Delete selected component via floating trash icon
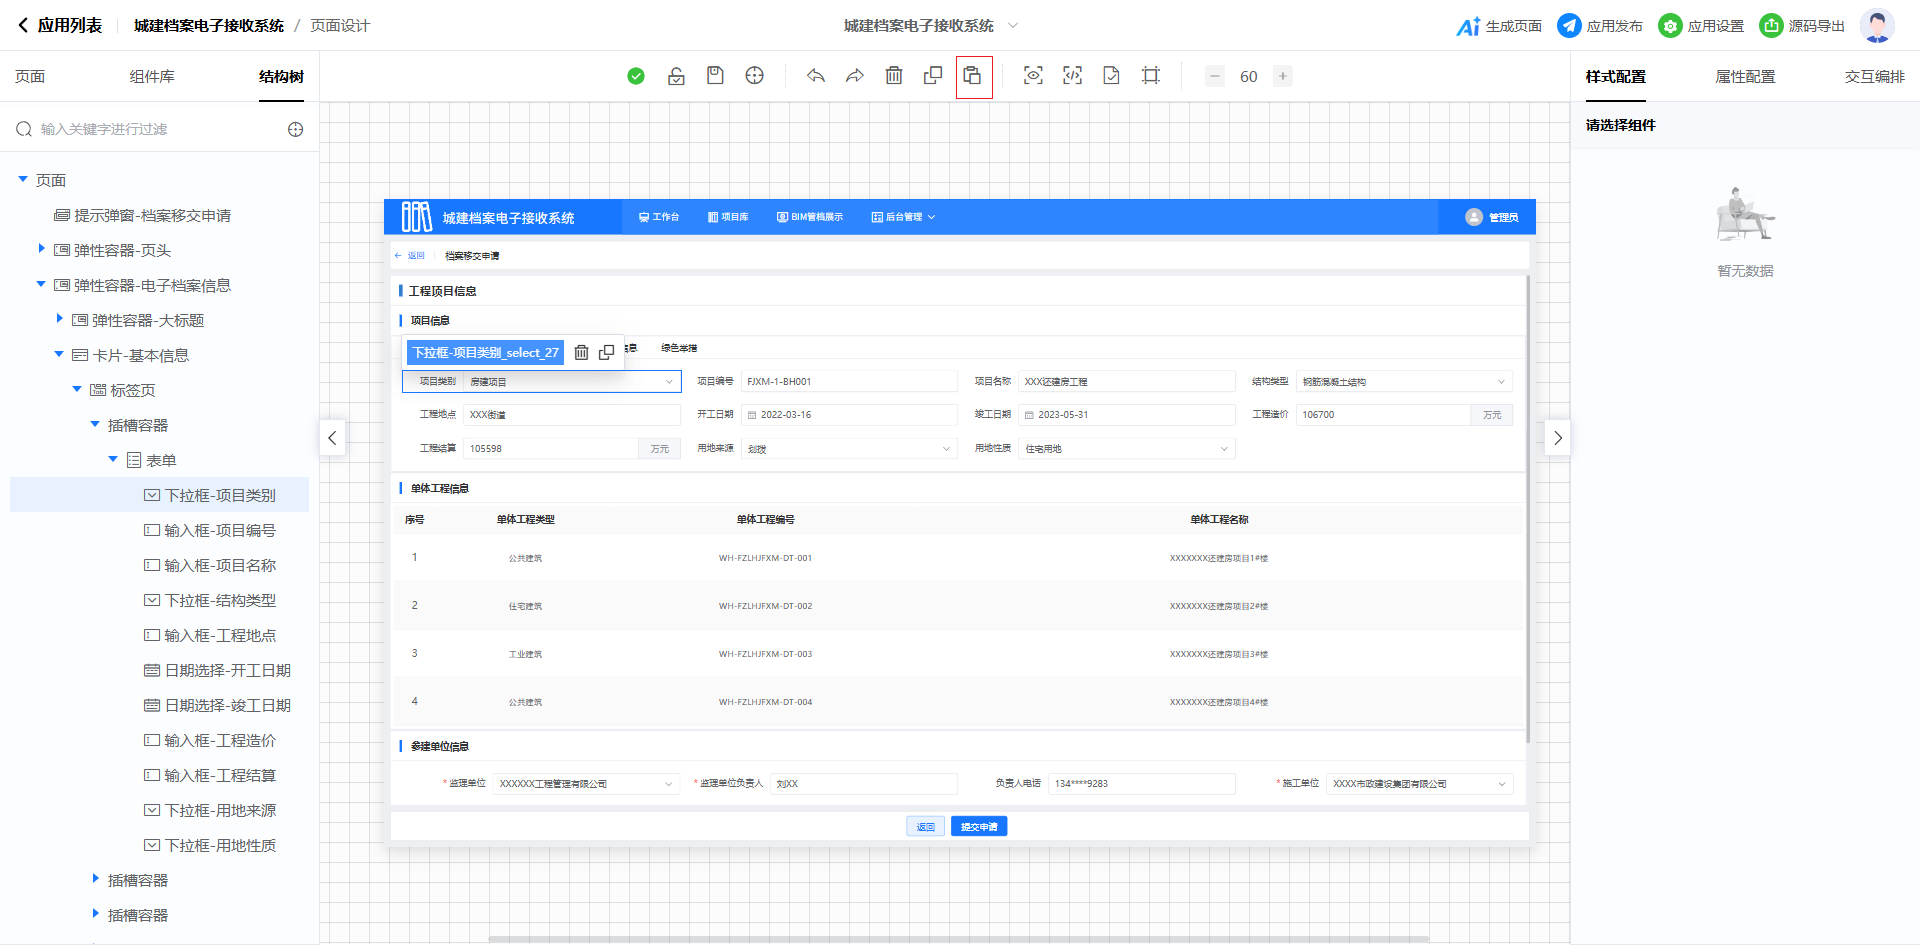This screenshot has height=945, width=1920. click(x=581, y=352)
